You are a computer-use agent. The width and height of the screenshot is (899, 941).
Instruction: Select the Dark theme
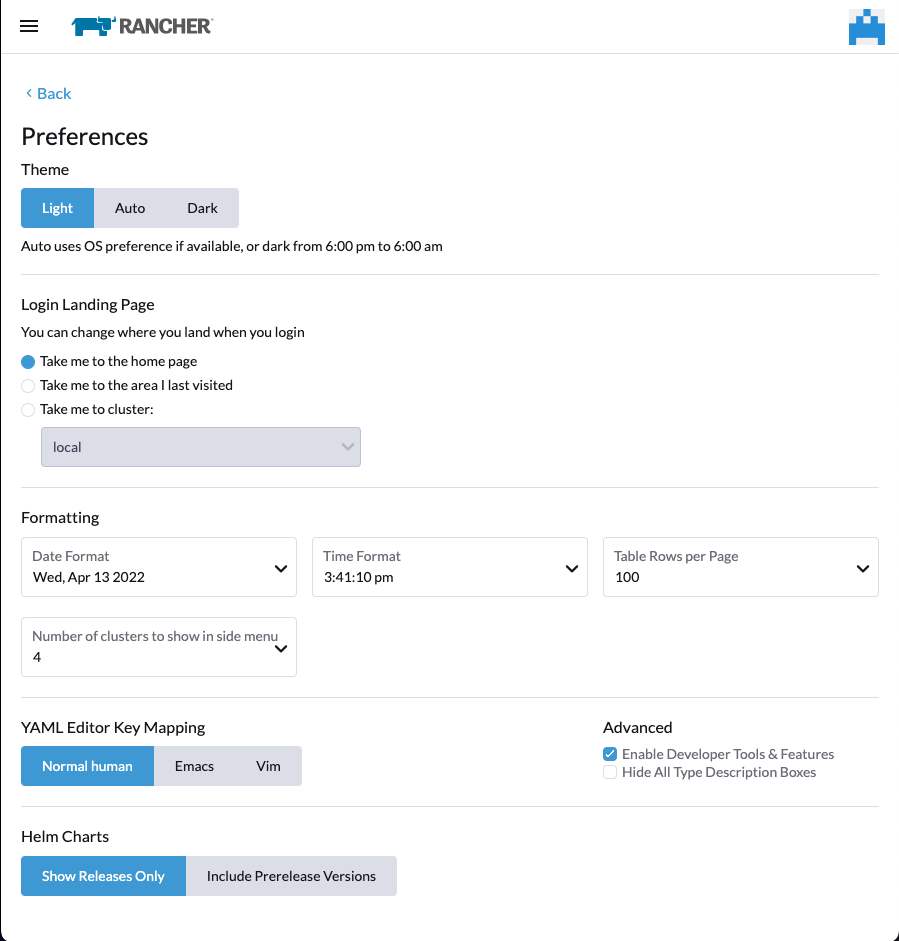[202, 208]
